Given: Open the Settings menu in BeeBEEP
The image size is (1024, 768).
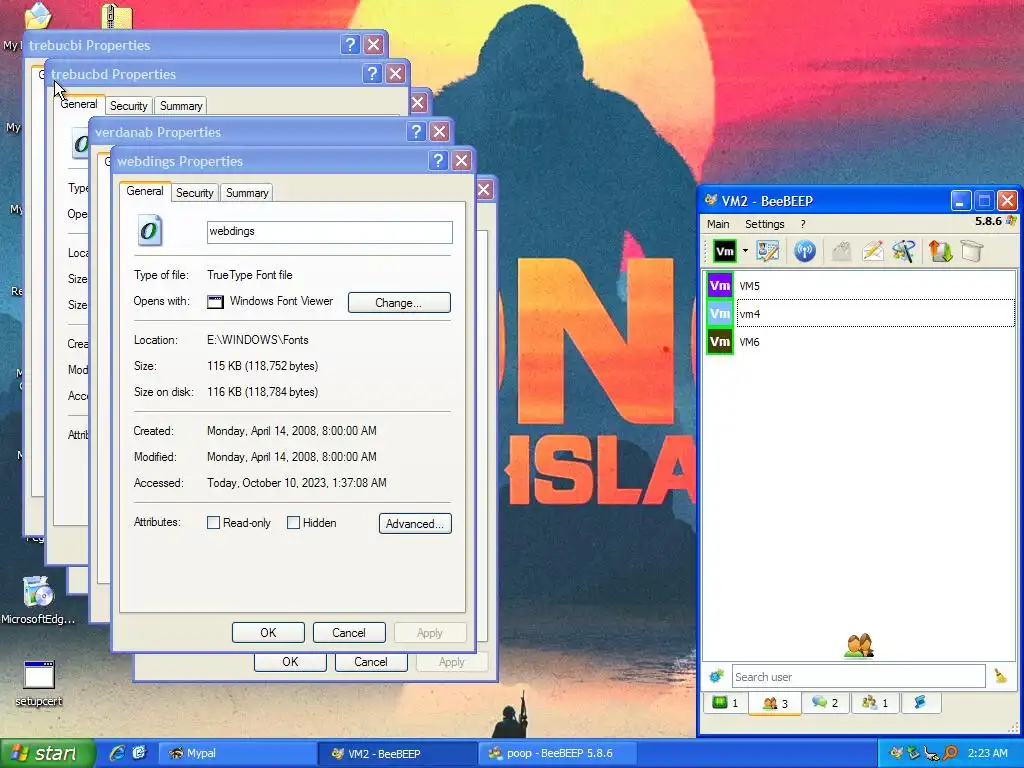Looking at the screenshot, I should tap(765, 224).
